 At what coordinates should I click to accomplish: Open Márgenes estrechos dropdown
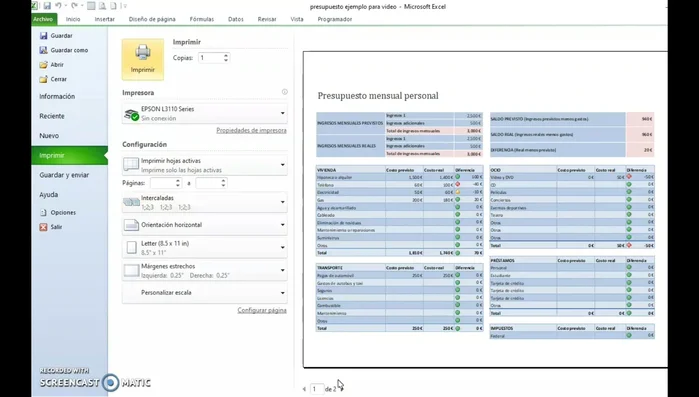(x=283, y=270)
